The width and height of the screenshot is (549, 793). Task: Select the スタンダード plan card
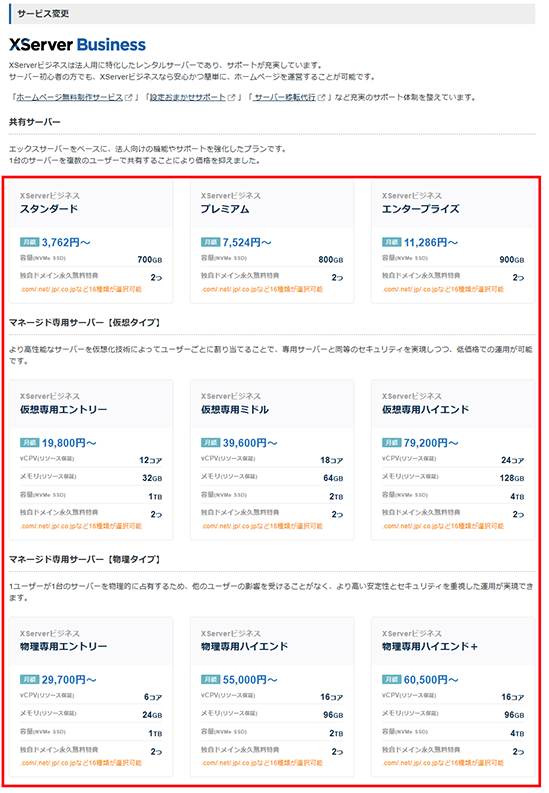pyautogui.click(x=92, y=241)
